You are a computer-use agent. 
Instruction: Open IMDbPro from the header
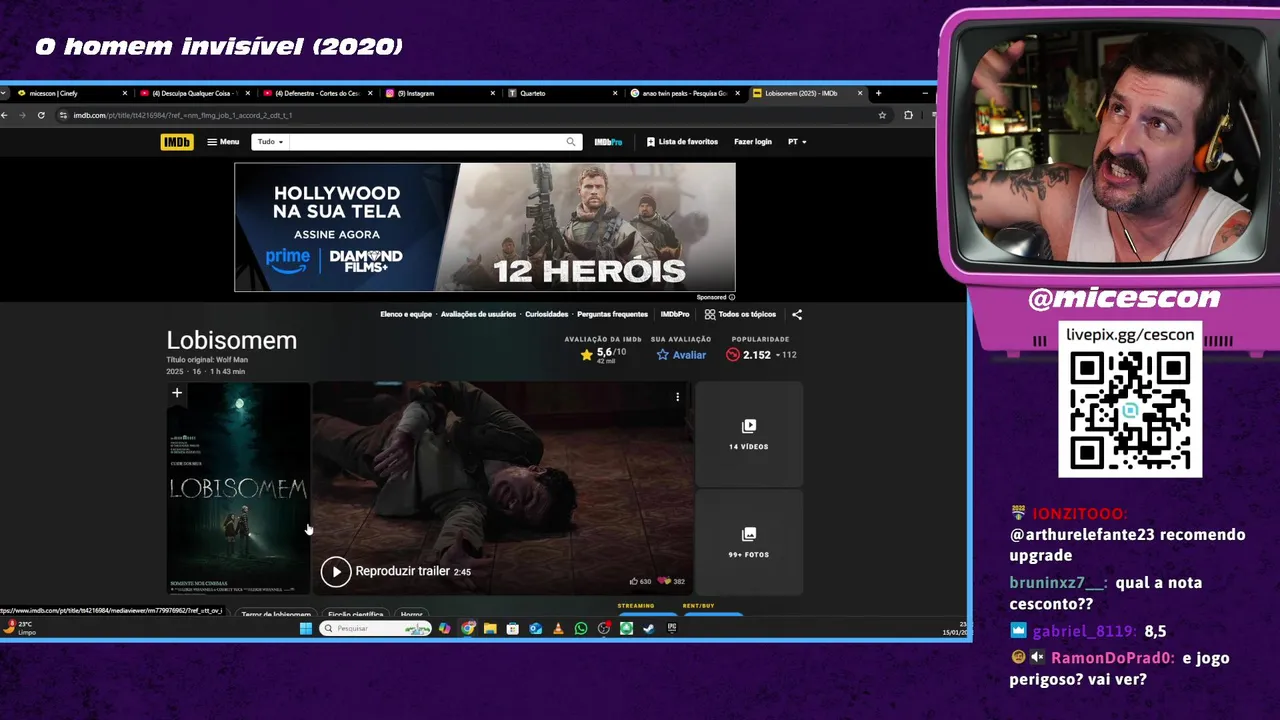[608, 142]
